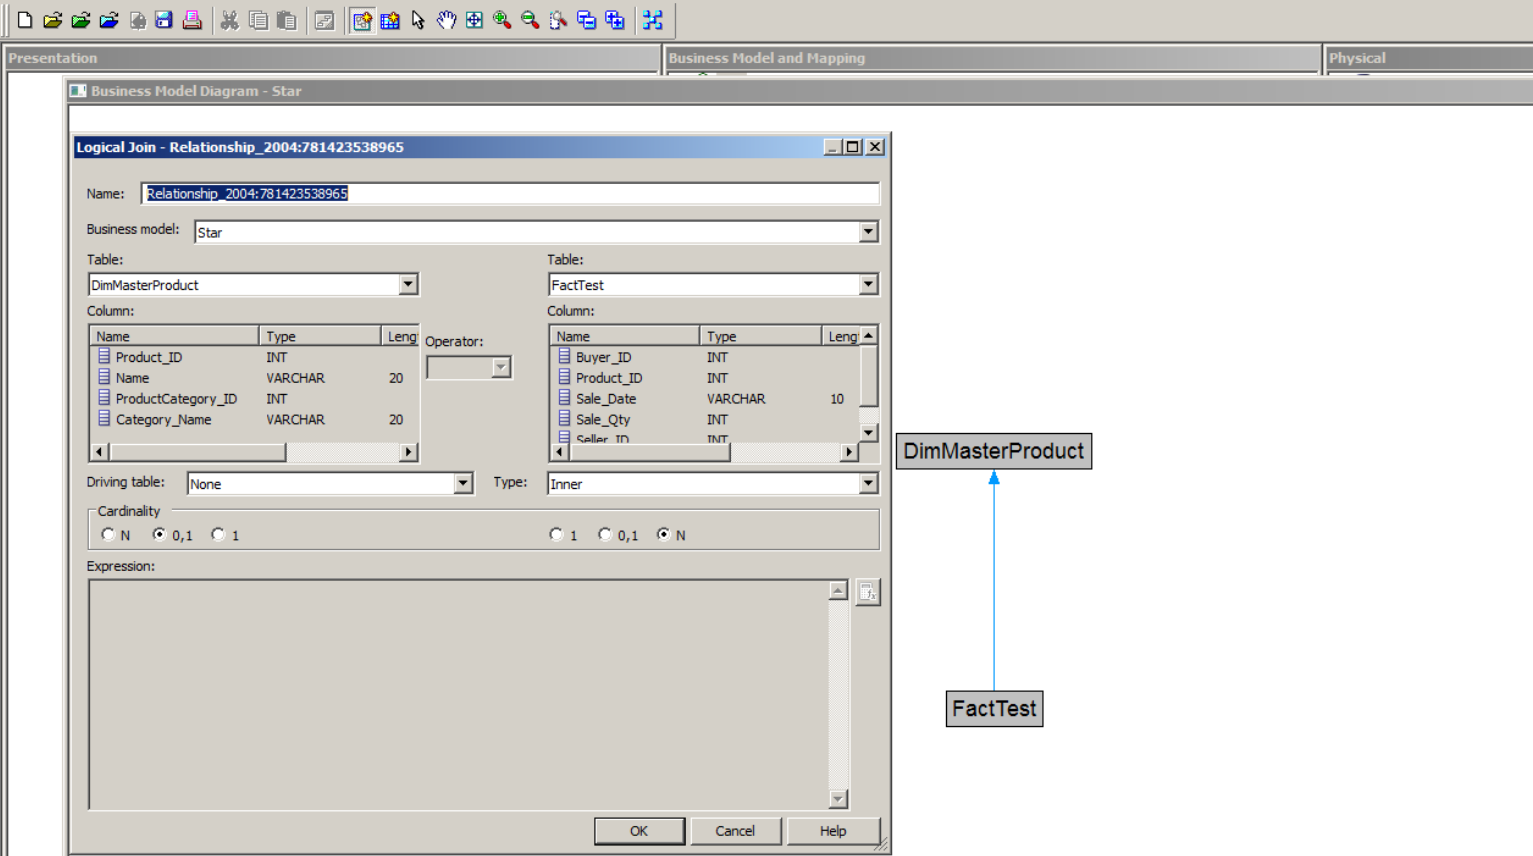Select left cardinality 1 radio button
Viewport: 1533px width, 856px height.
pos(218,535)
